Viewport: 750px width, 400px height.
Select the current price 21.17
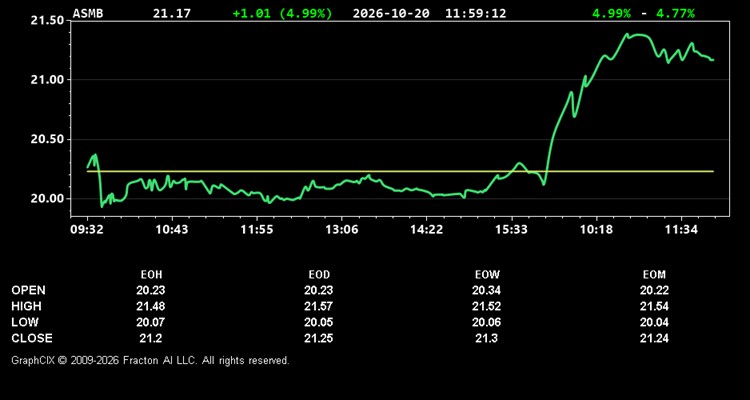coord(172,13)
